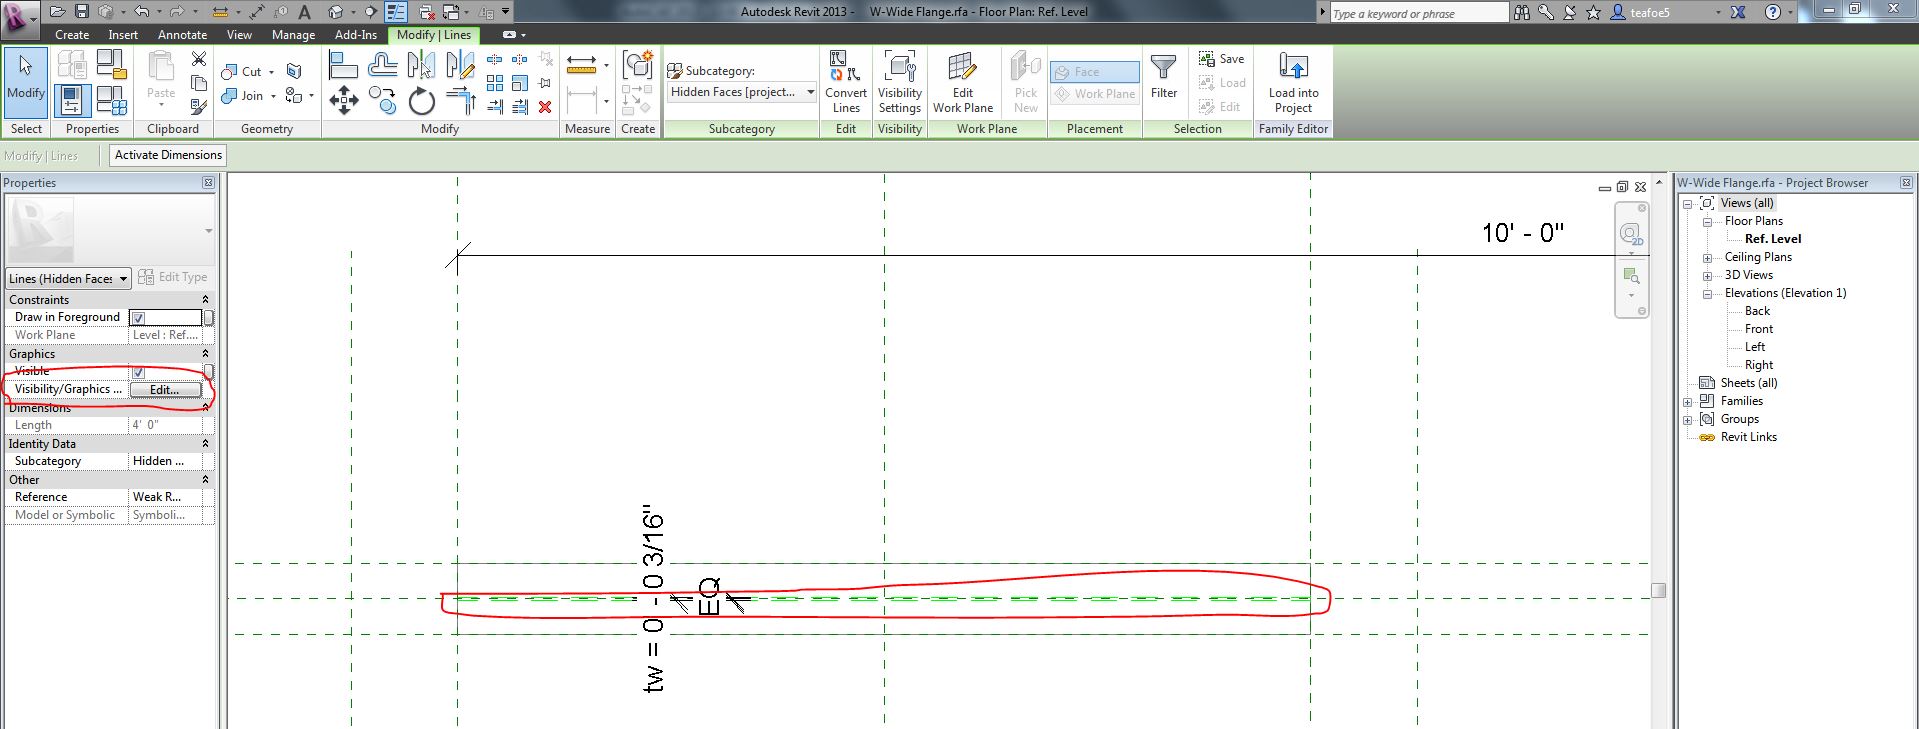
Task: Close the Properties palette
Action: pos(208,183)
